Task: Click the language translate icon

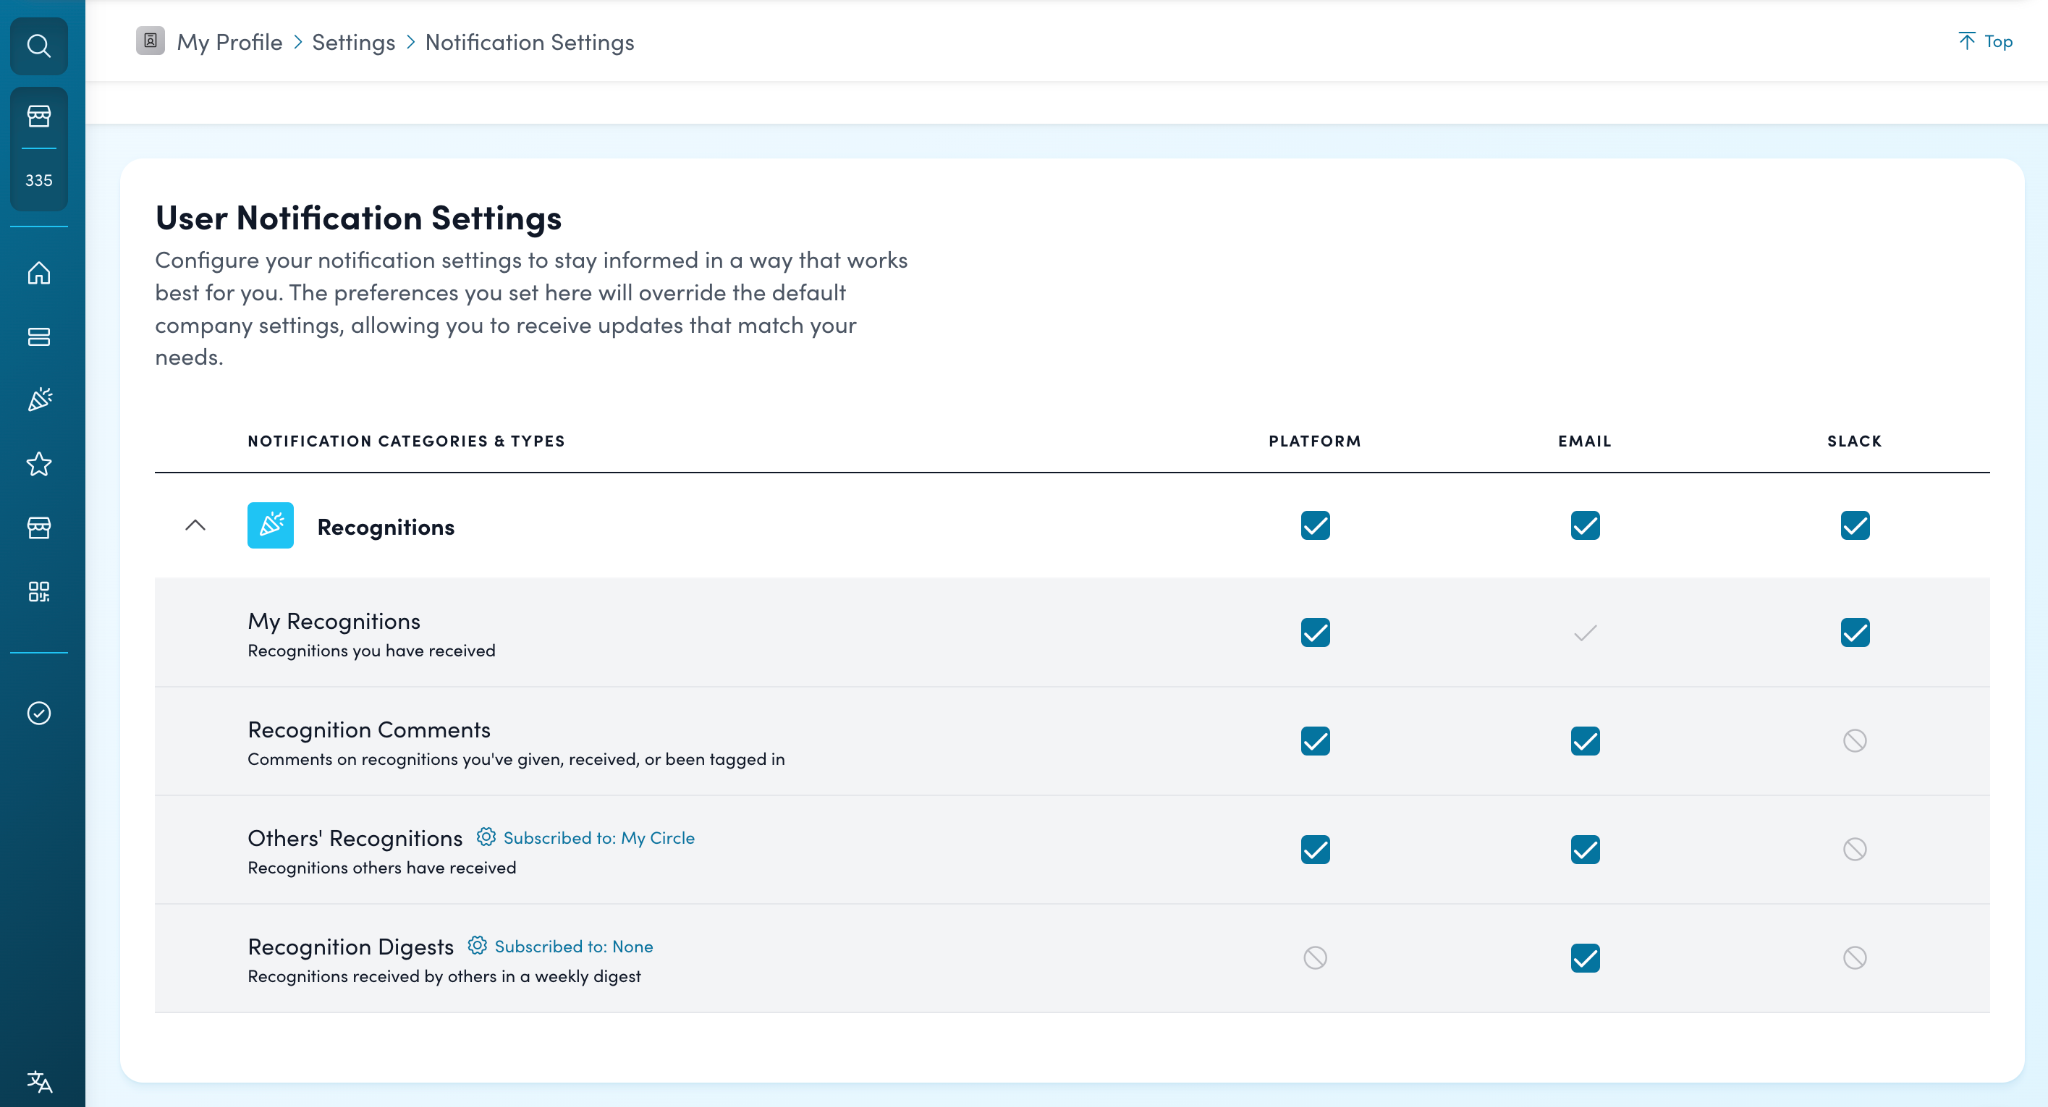Action: 39,1081
